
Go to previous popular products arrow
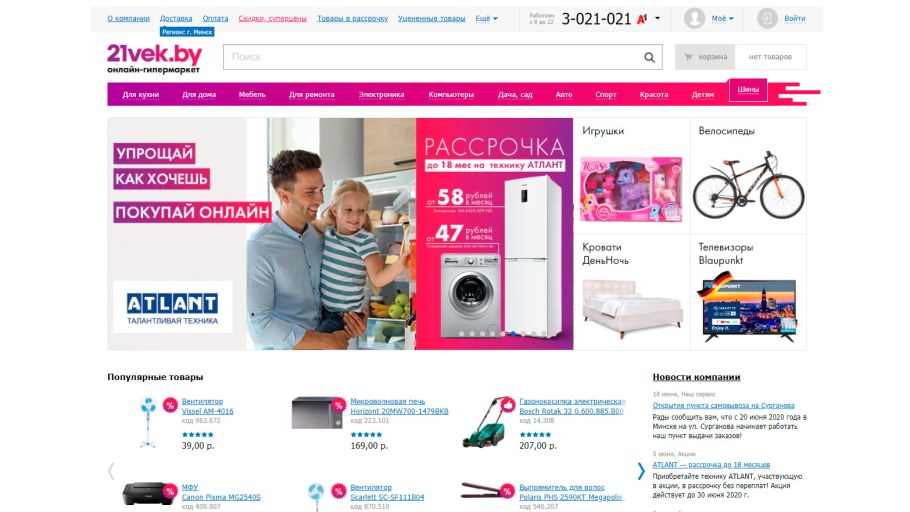pos(111,471)
